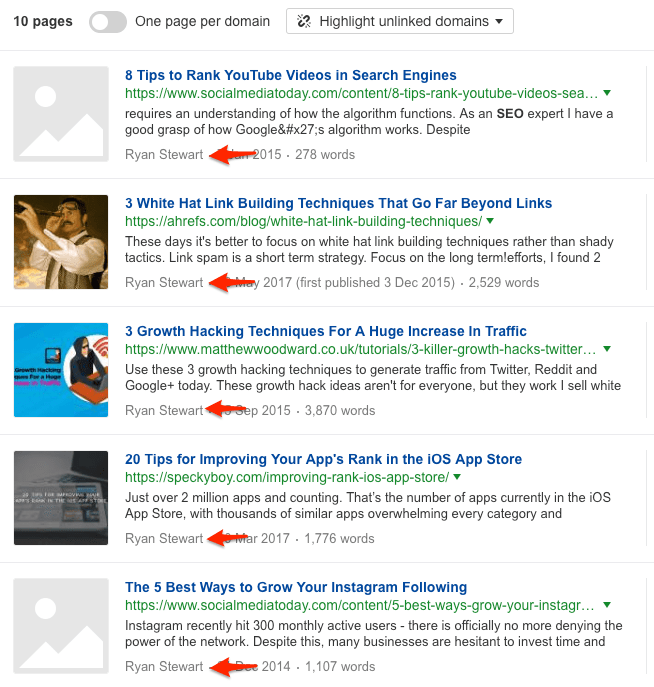Open '3 Growth Hacking Techniques' article link
Screen dimensions: 654x687
click(325, 331)
